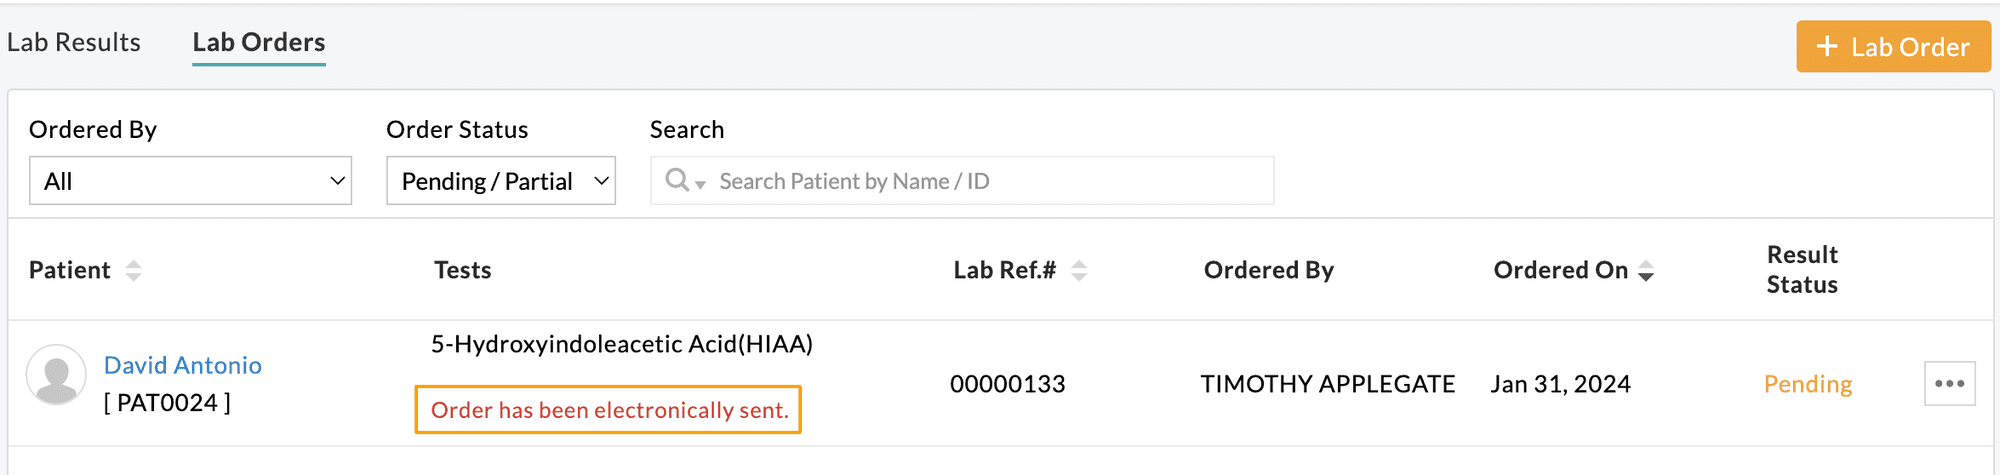Click the Pending result status
Viewport: 2000px width, 475px height.
pos(1807,384)
